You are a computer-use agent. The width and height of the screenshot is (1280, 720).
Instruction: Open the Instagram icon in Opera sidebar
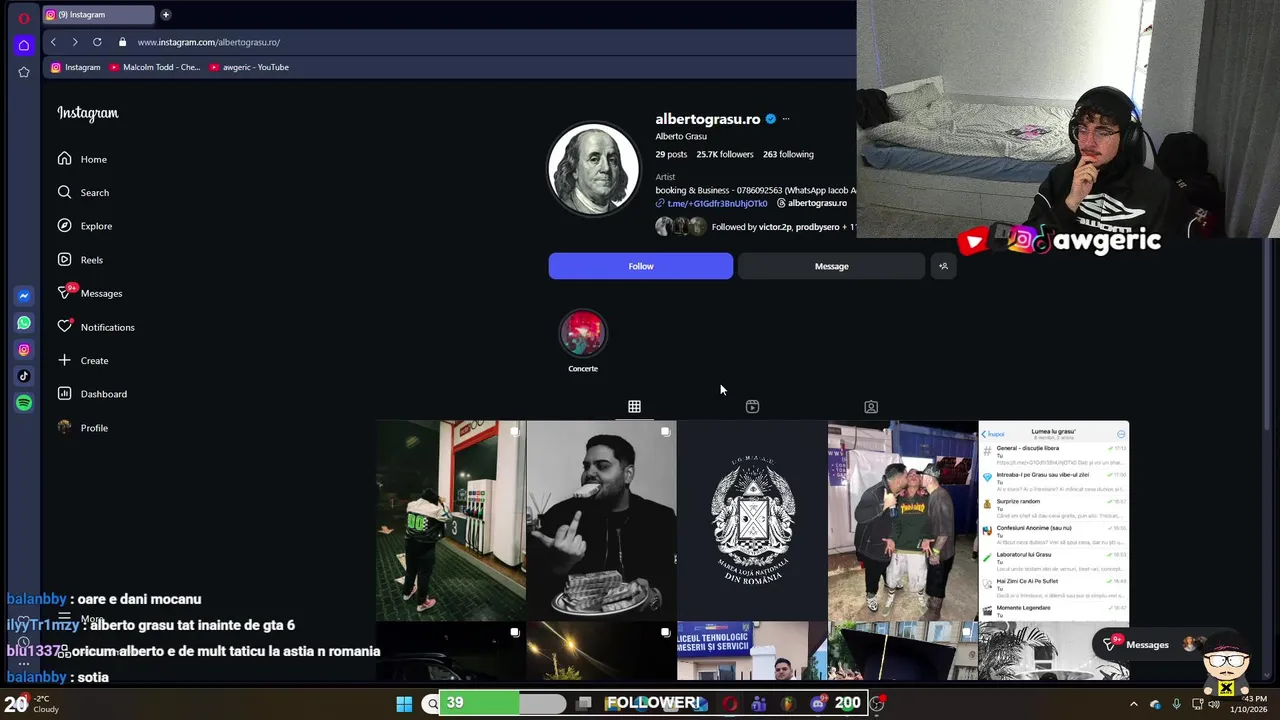24,350
